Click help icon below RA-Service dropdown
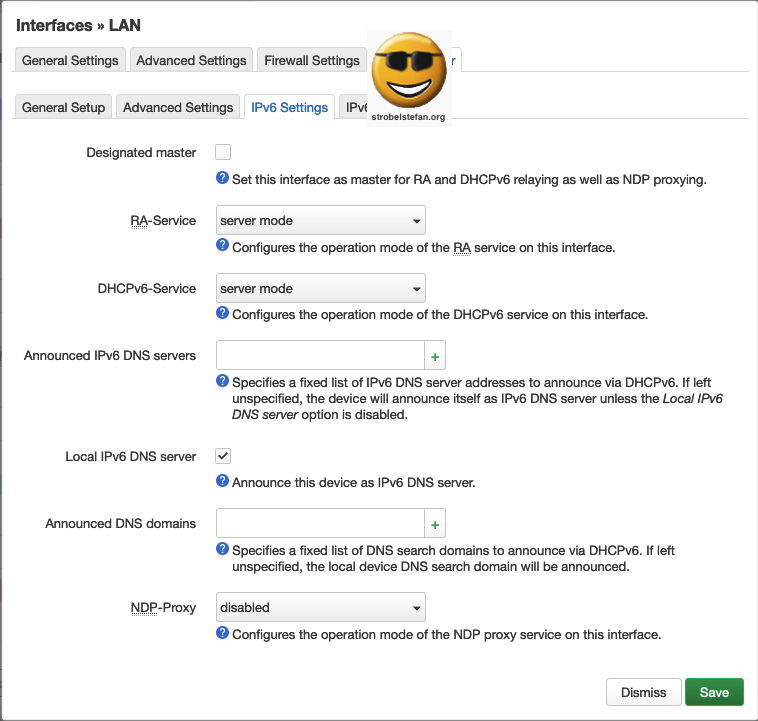Screen dimensions: 758x721 [x=223, y=246]
